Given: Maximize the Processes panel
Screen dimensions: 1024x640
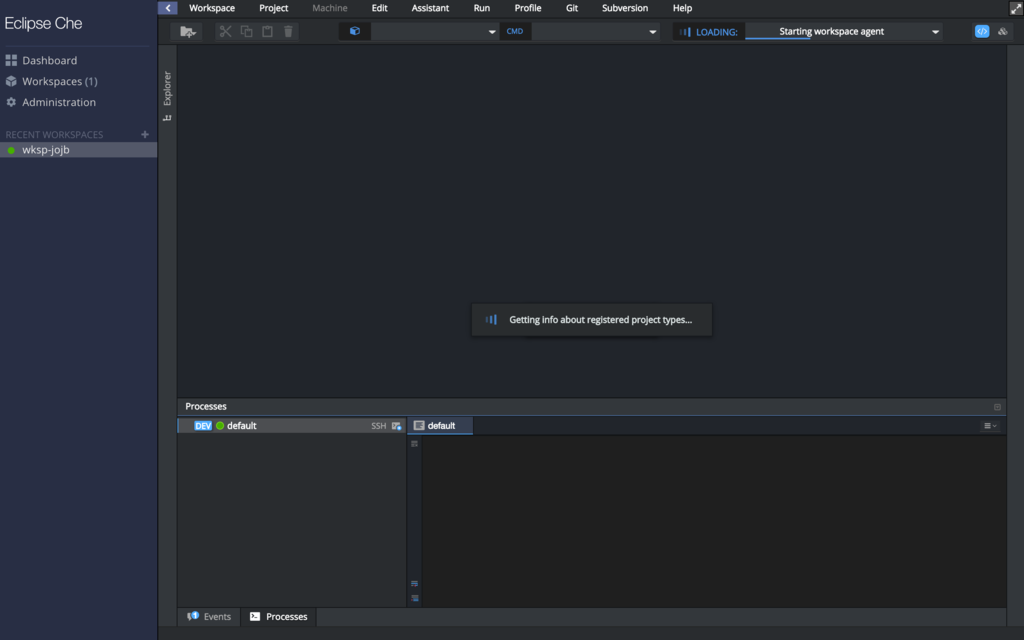Looking at the screenshot, I should point(997,406).
